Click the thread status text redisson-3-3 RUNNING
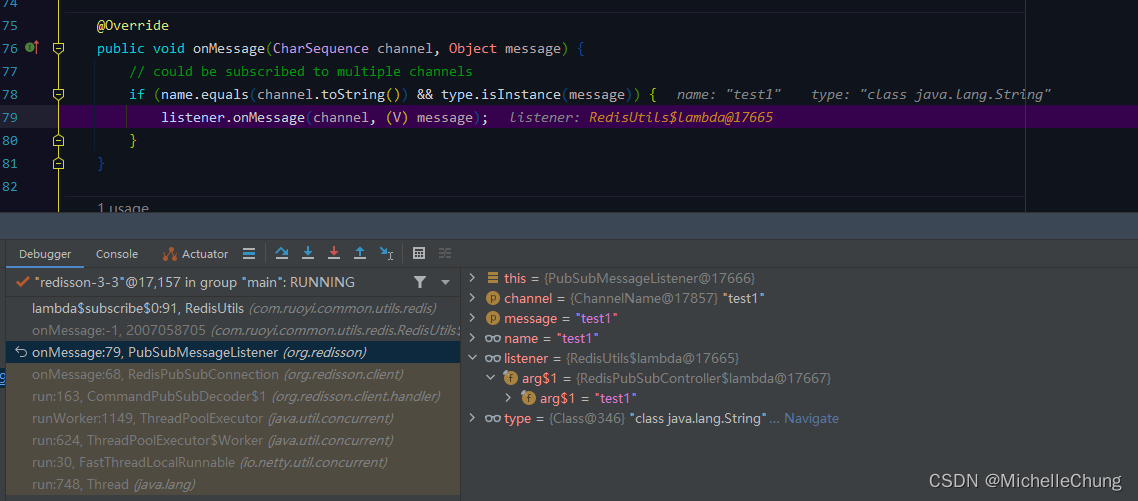The image size is (1138, 501). click(x=195, y=282)
